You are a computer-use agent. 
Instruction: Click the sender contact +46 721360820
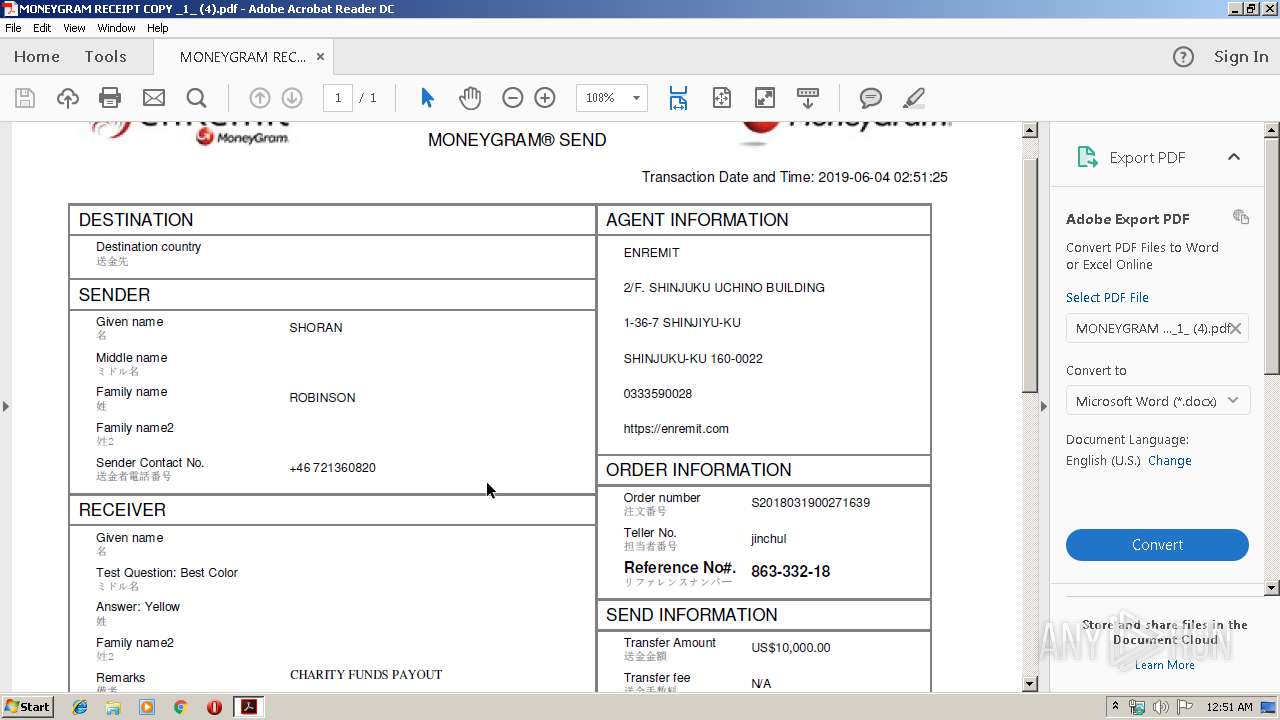[332, 468]
